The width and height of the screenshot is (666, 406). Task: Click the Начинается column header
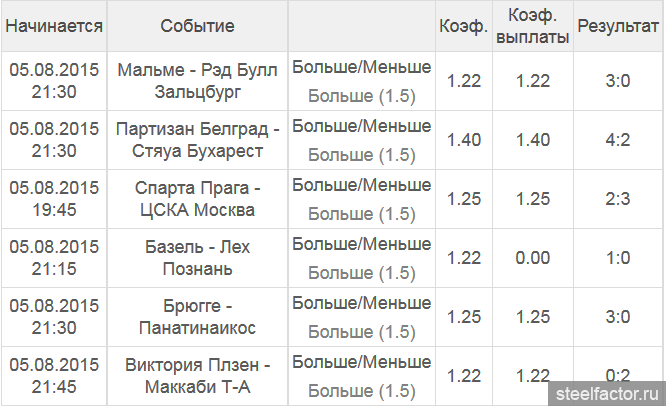tap(54, 25)
